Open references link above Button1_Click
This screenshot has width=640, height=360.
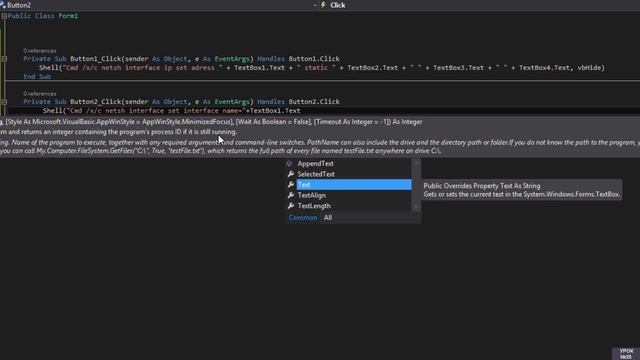40,51
